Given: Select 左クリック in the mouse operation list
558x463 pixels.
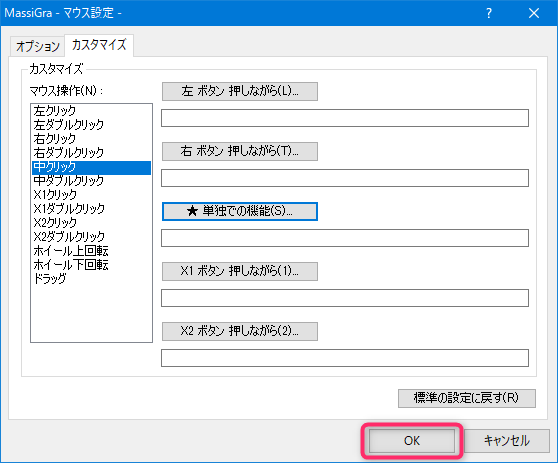Looking at the screenshot, I should point(91,111).
